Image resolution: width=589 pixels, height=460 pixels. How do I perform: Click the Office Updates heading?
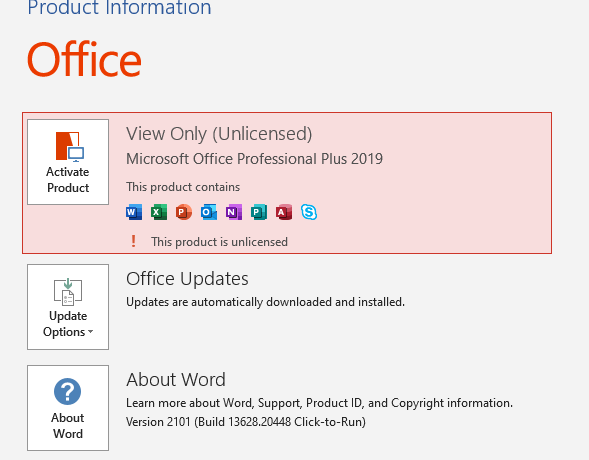[187, 279]
